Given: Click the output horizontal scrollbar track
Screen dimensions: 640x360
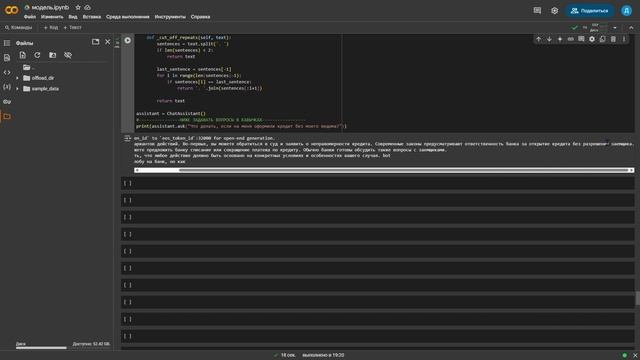Looking at the screenshot, I should click(x=384, y=170).
